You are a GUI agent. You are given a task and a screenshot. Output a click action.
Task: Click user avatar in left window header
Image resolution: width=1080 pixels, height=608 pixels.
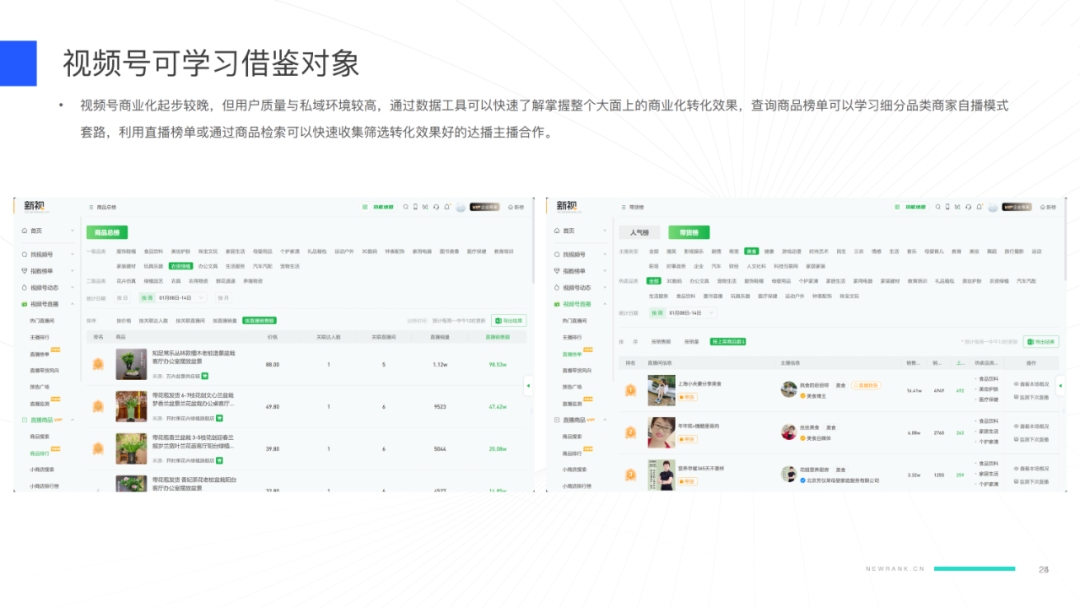pos(460,207)
